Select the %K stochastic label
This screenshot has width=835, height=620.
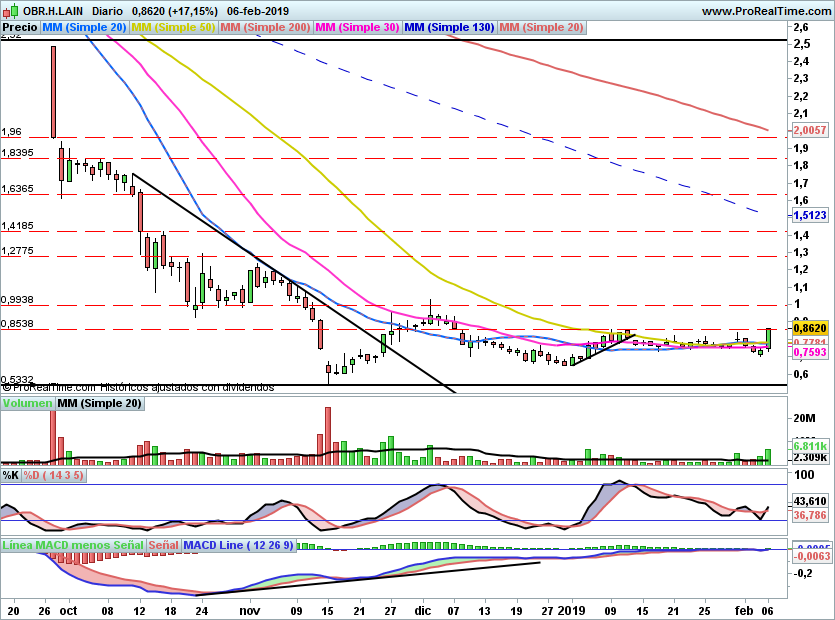tap(11, 475)
